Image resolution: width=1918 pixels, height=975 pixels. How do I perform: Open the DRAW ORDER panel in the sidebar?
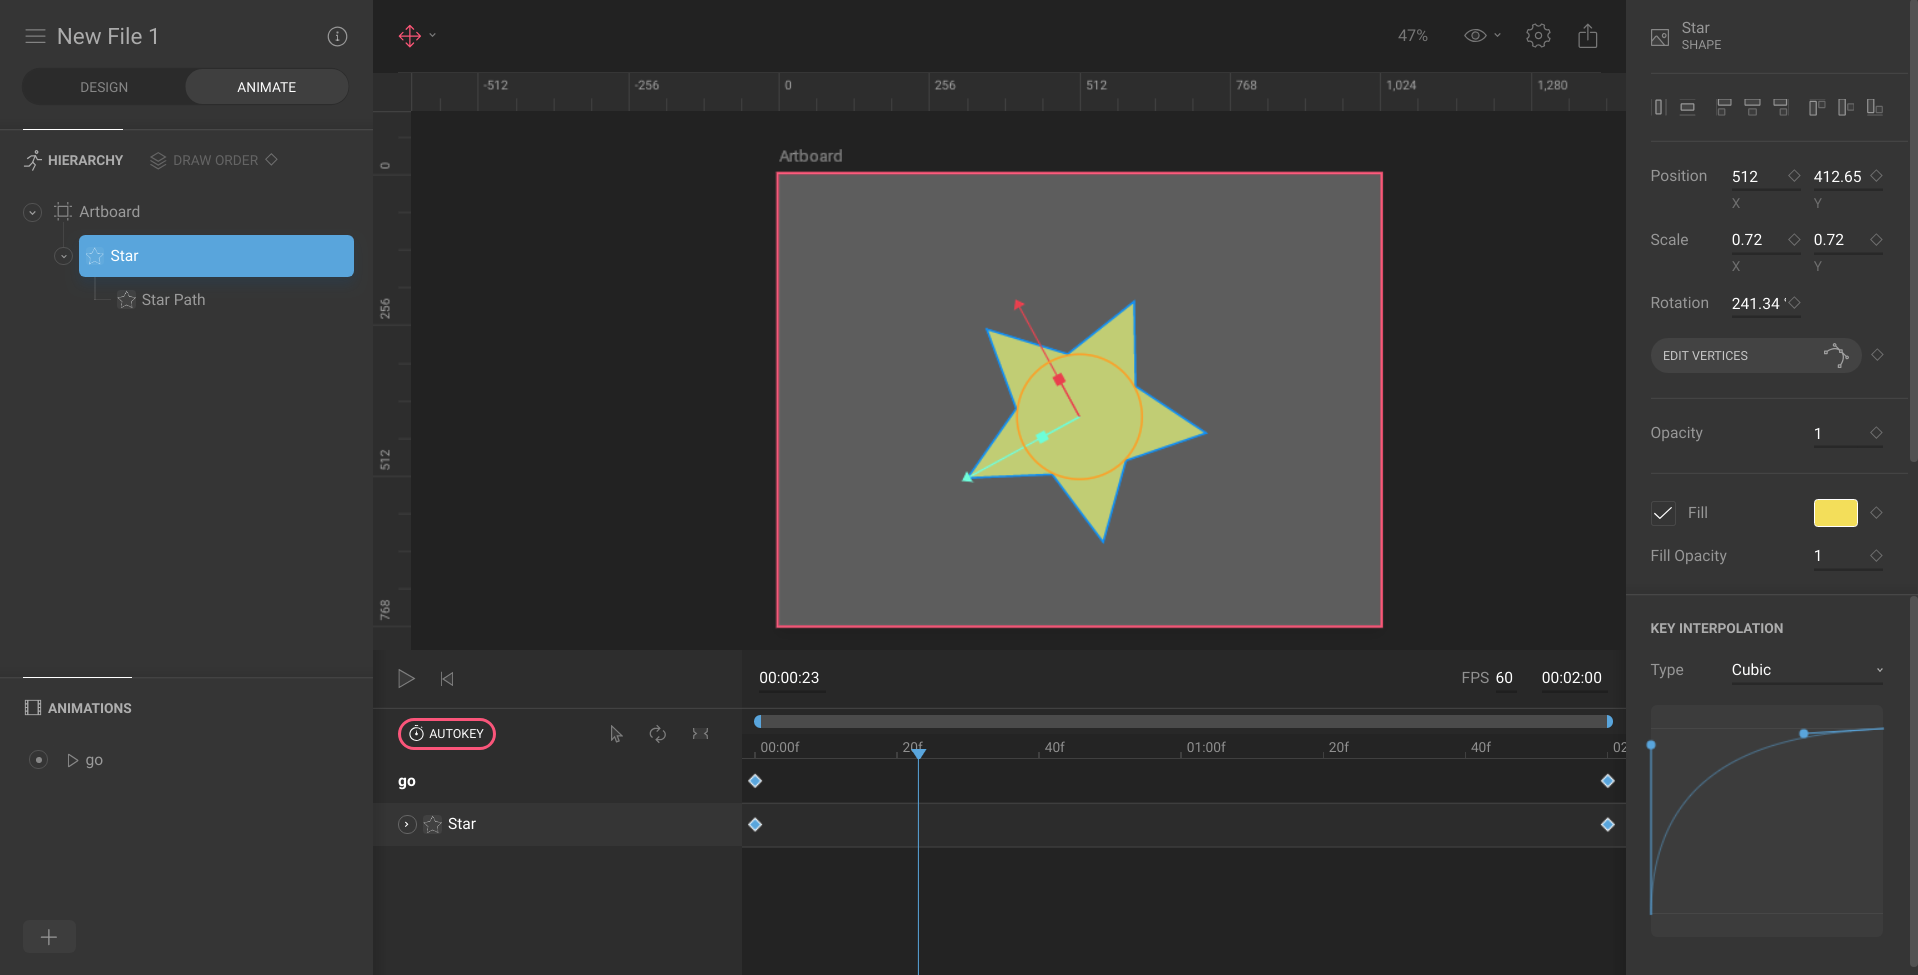tap(213, 160)
